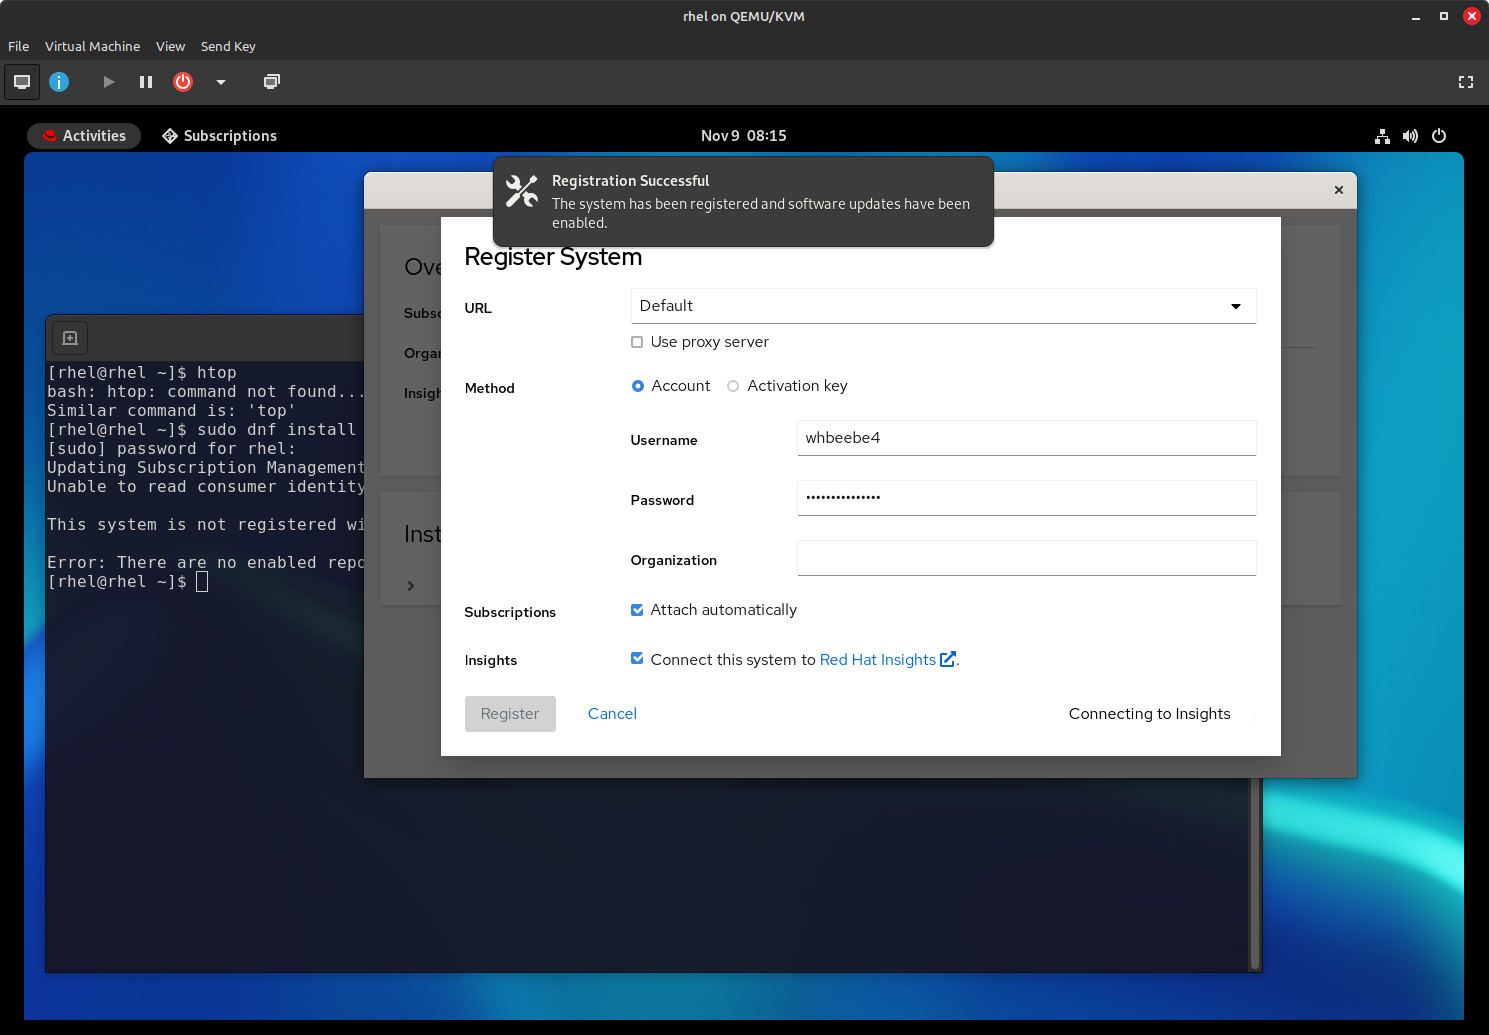Maximize the virt-manager window
Viewport: 1489px width, 1035px height.
[1444, 17]
